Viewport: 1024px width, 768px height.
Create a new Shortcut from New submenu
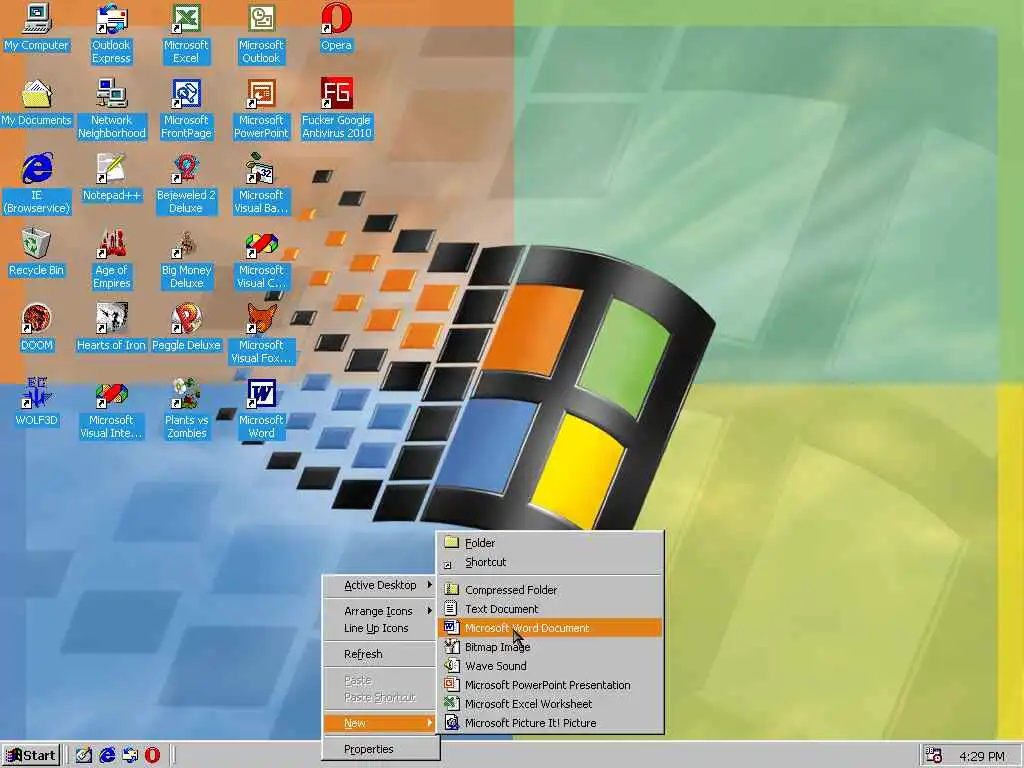click(551, 562)
